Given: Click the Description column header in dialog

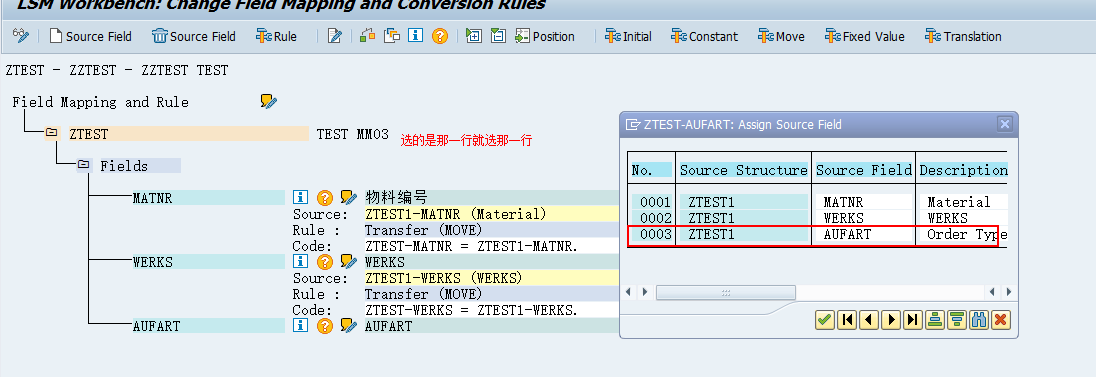Looking at the screenshot, I should (963, 170).
